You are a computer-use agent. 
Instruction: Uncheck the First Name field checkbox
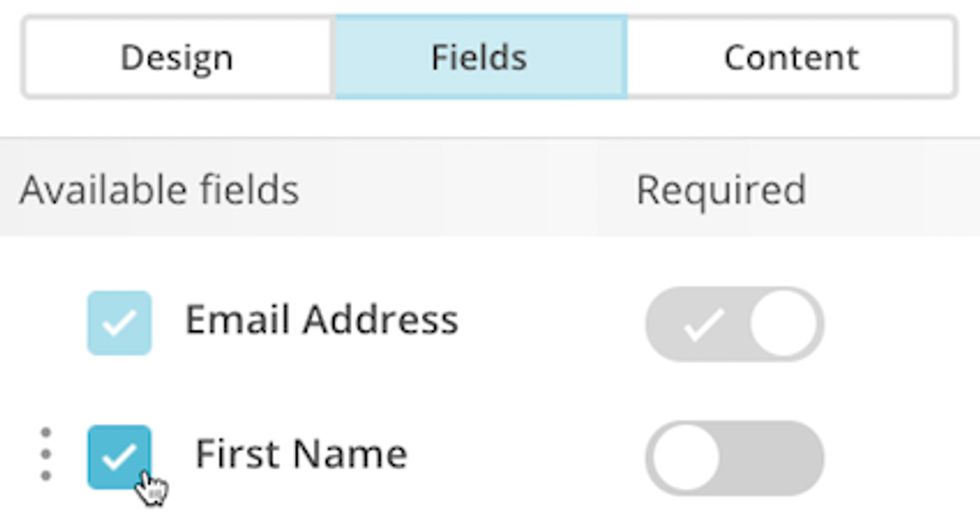click(119, 457)
